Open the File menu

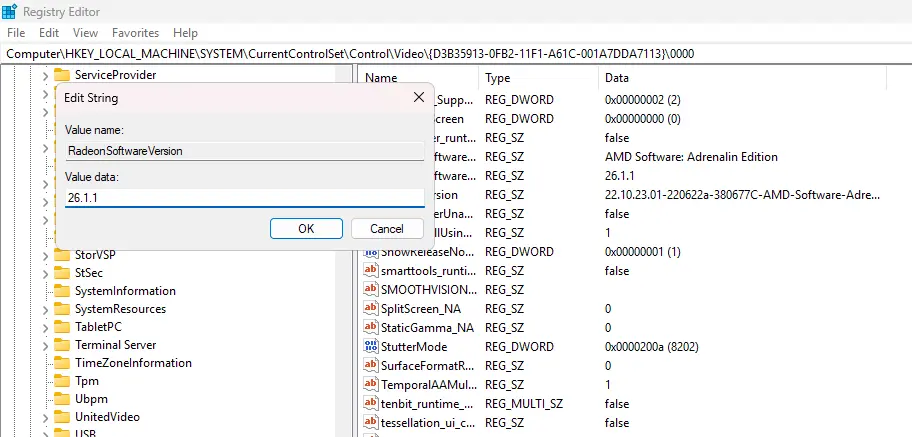[x=16, y=33]
